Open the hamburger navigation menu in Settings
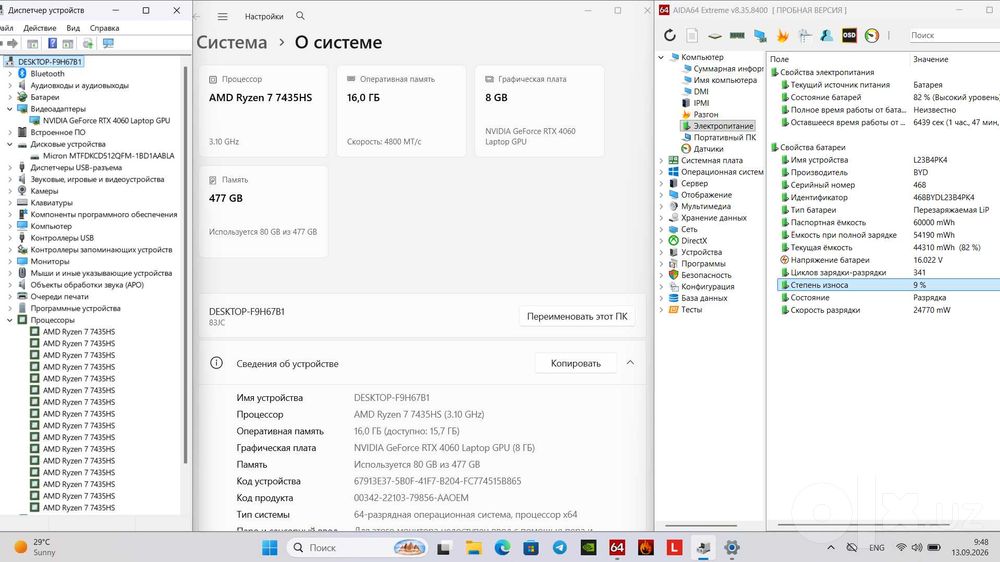 click(222, 17)
